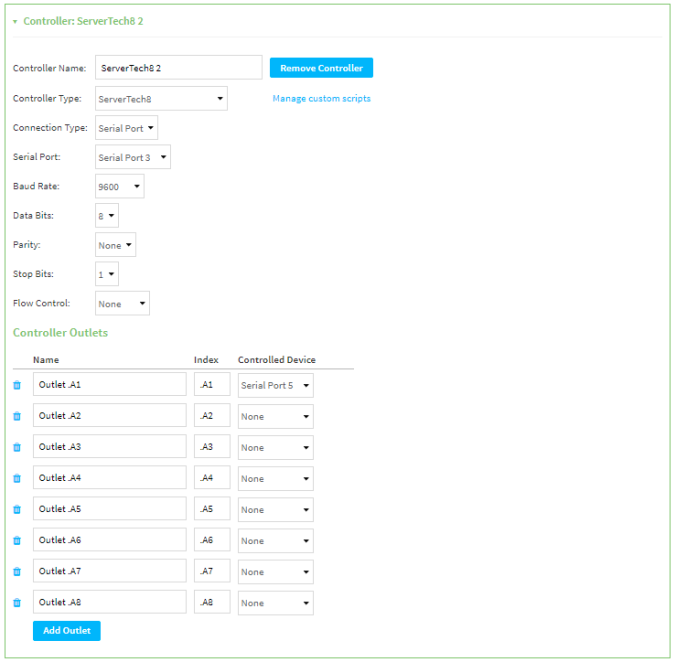Edit the Outlet .A8 name field
The image size is (676, 662).
[x=110, y=602]
